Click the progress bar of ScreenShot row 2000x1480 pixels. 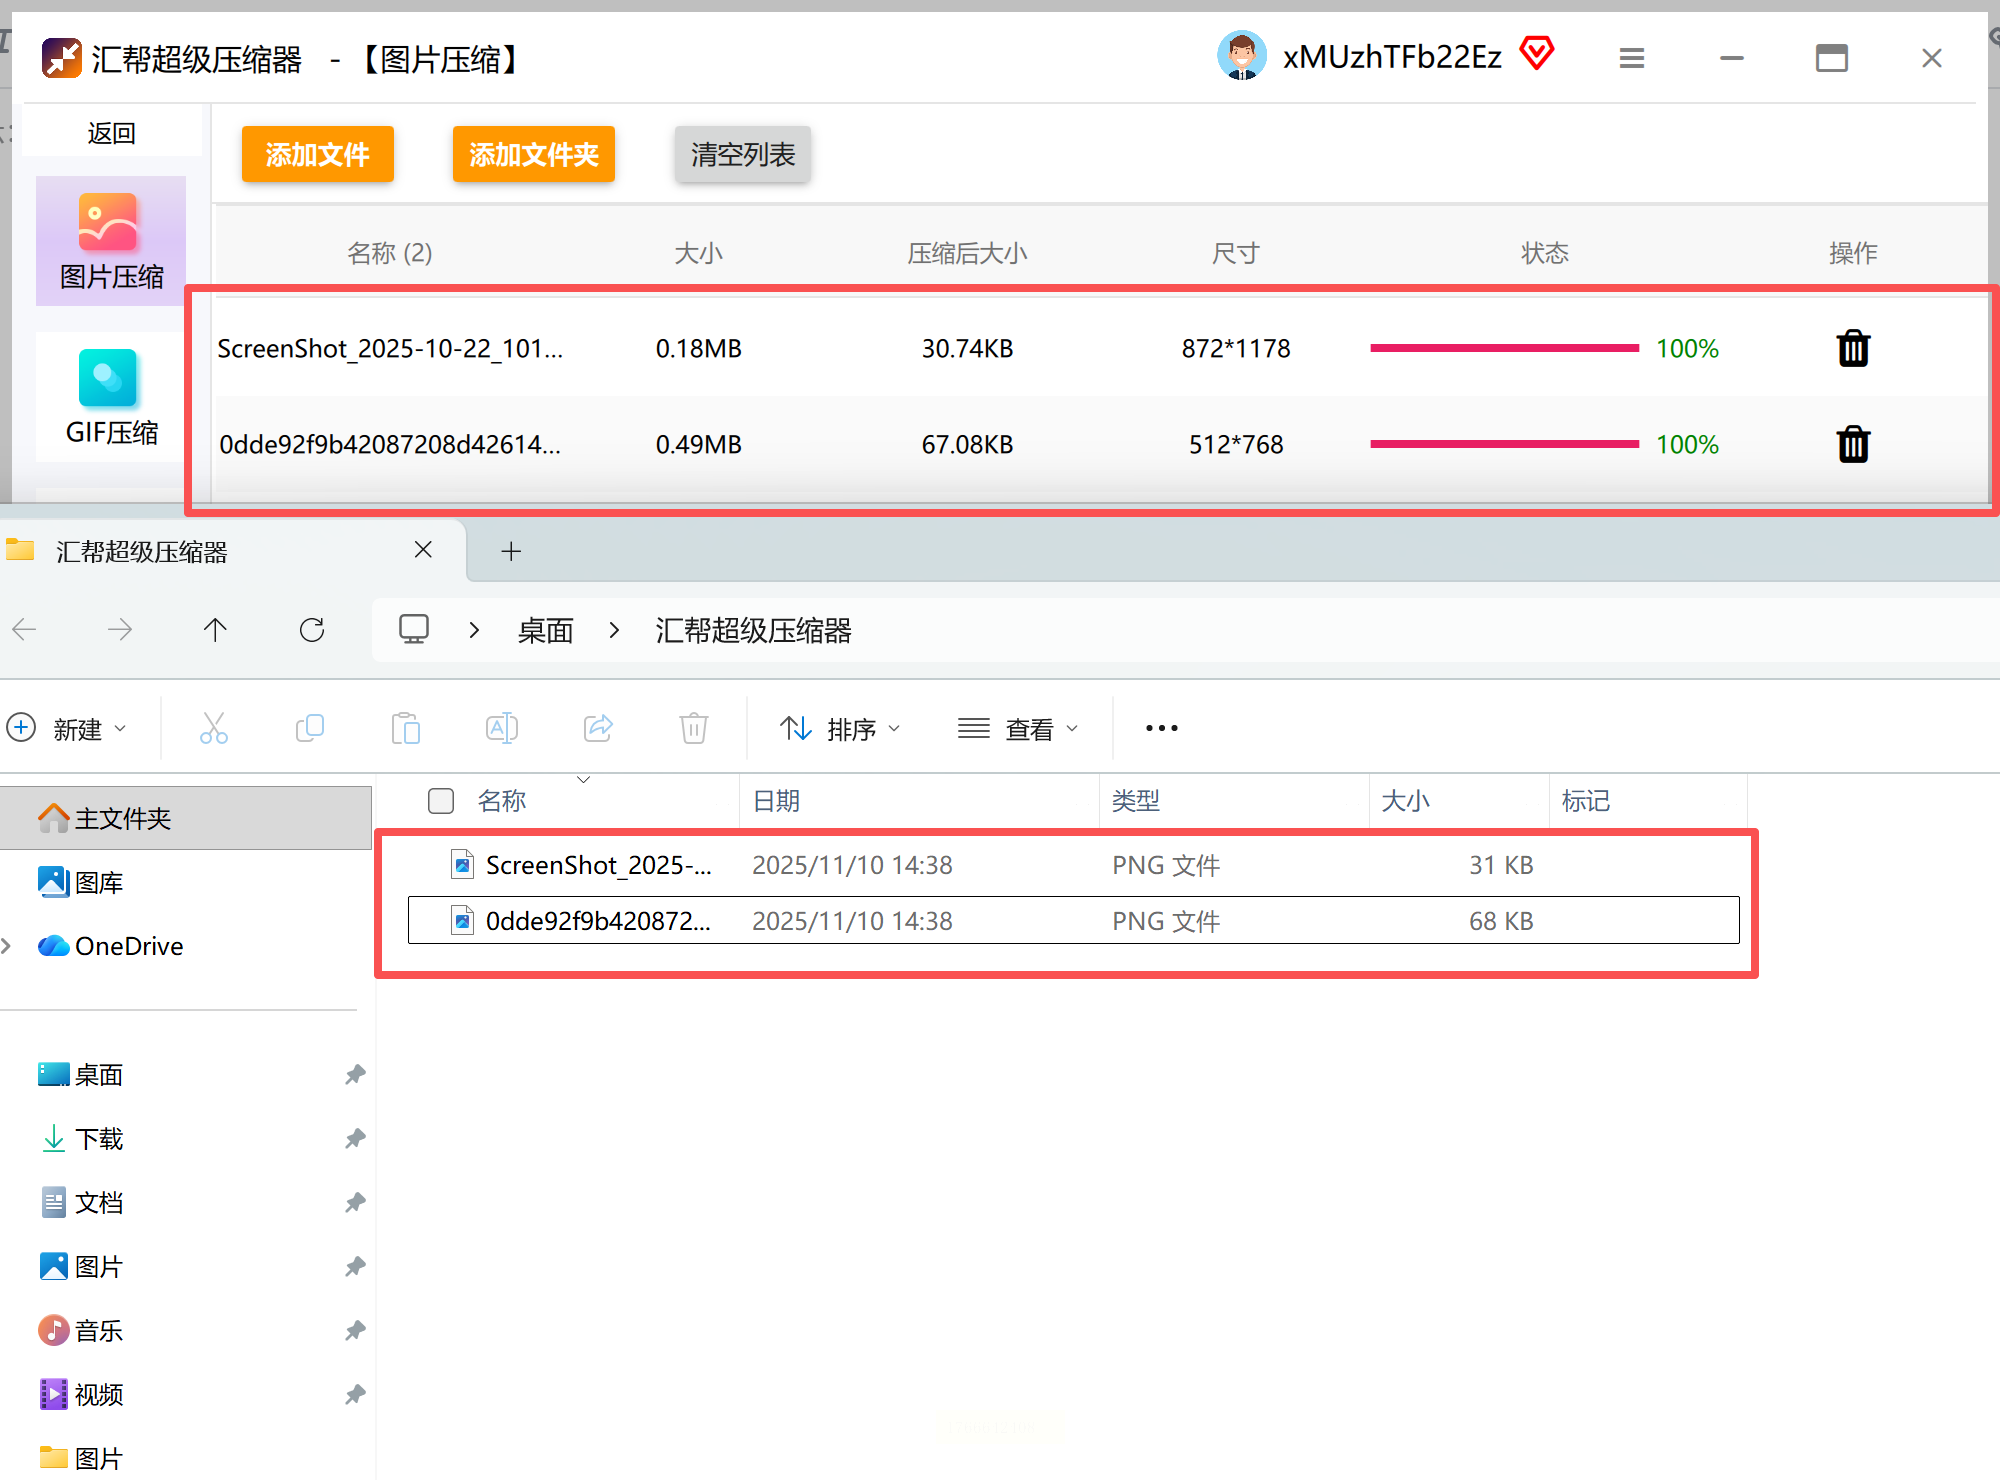1504,348
